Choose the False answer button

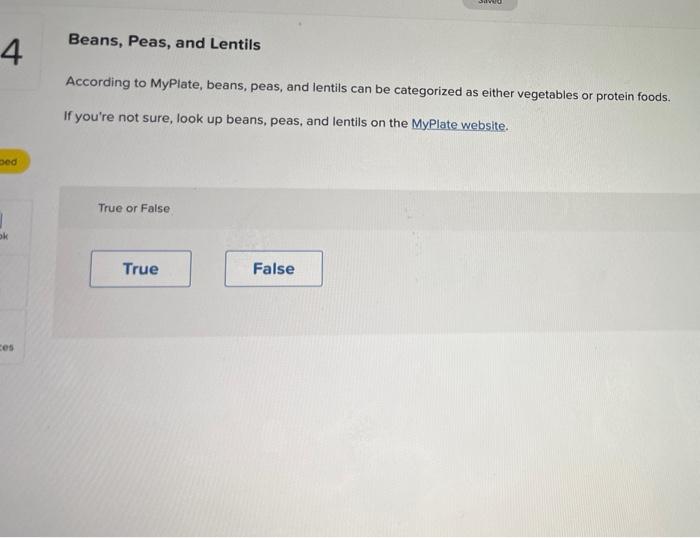(274, 268)
